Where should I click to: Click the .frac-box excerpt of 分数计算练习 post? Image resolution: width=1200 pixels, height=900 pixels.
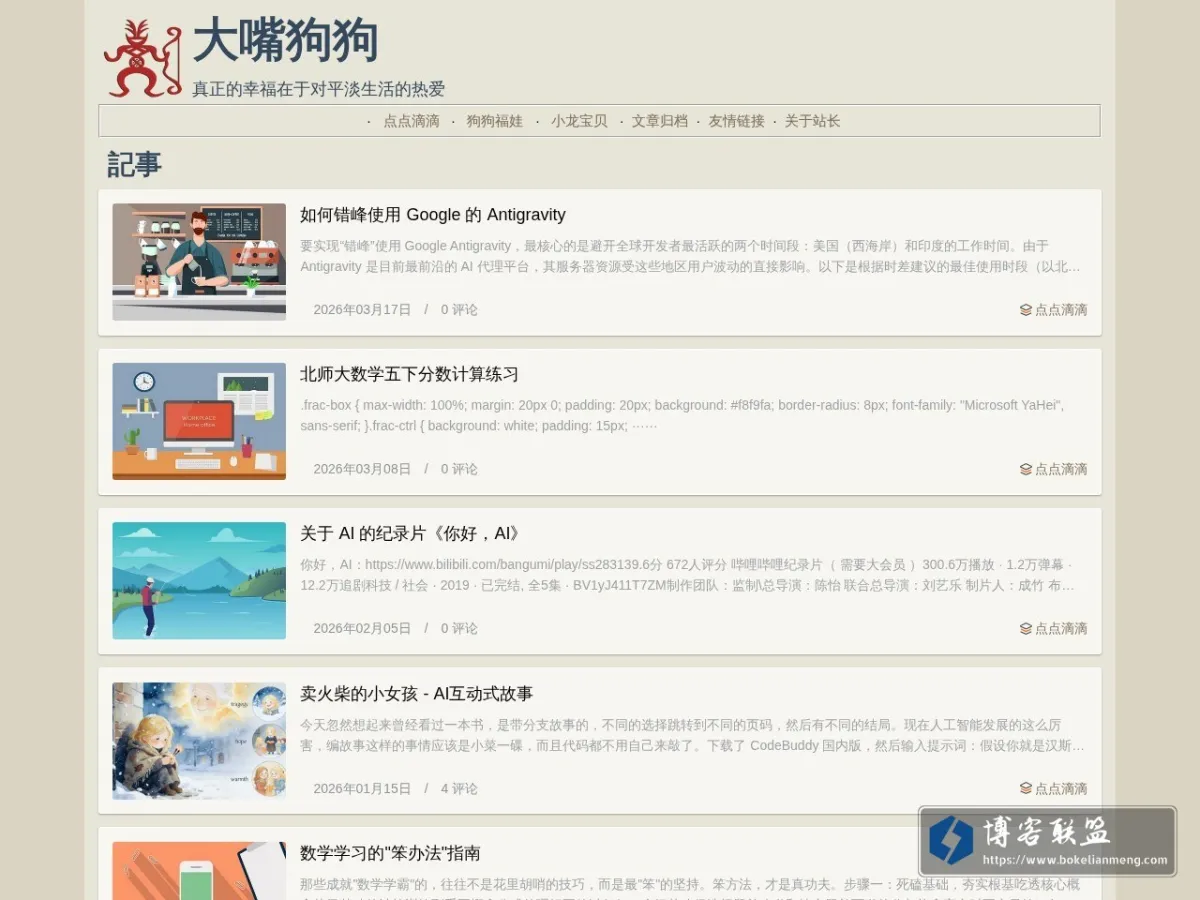point(682,415)
